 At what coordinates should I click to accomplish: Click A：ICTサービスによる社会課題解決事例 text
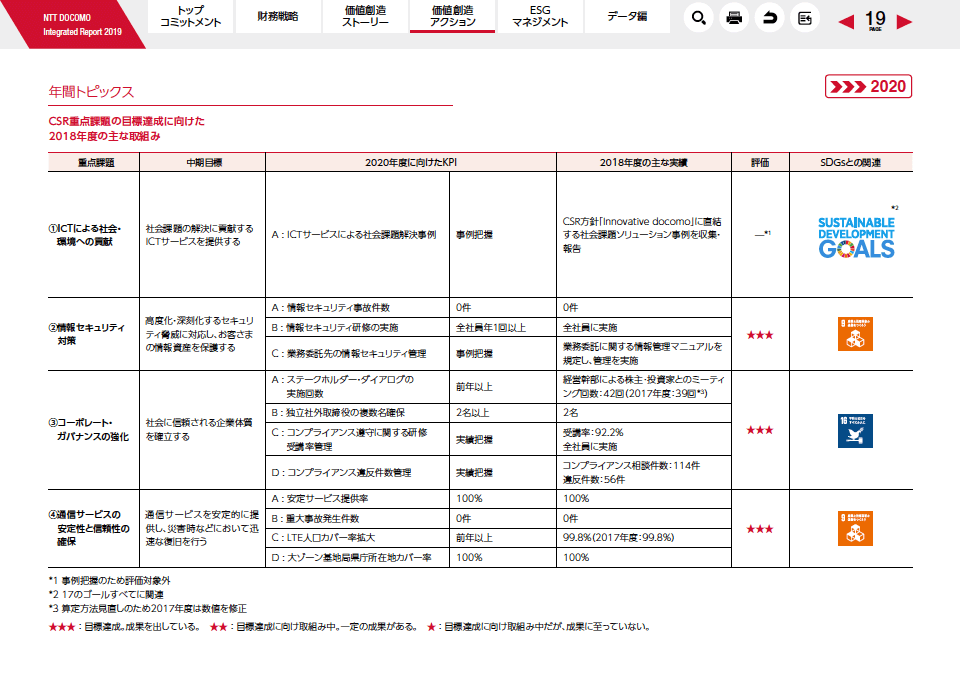point(354,234)
